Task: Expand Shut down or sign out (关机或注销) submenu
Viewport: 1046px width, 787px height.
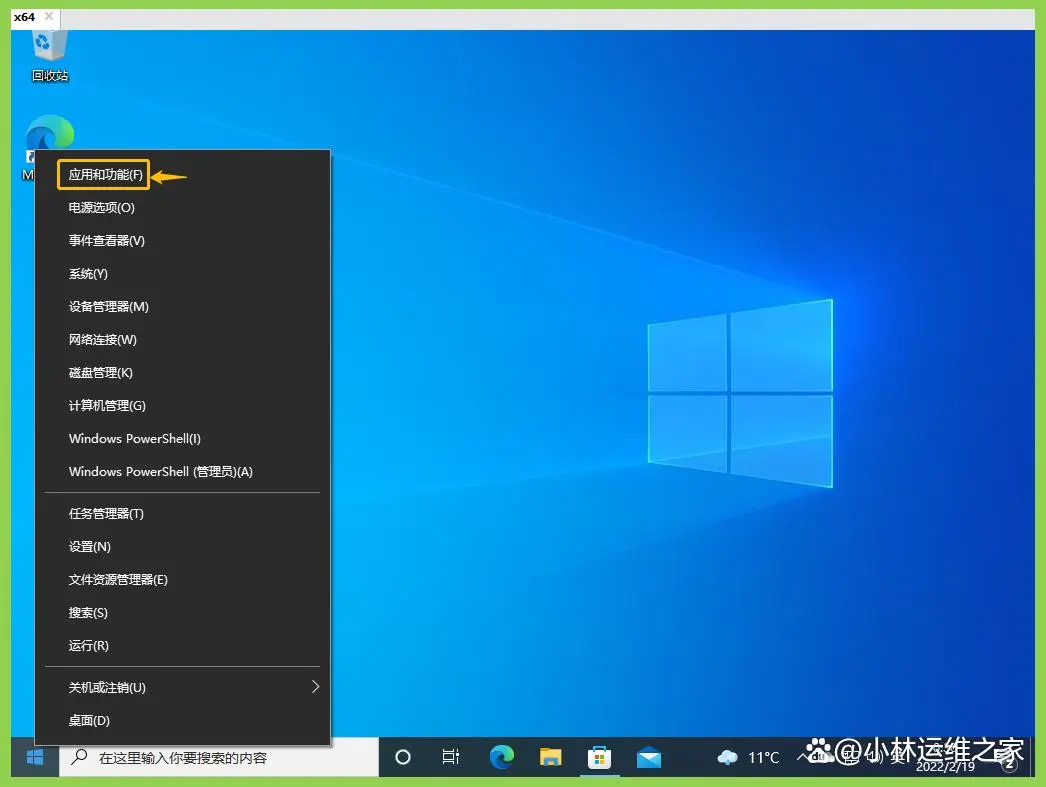Action: pyautogui.click(x=182, y=688)
